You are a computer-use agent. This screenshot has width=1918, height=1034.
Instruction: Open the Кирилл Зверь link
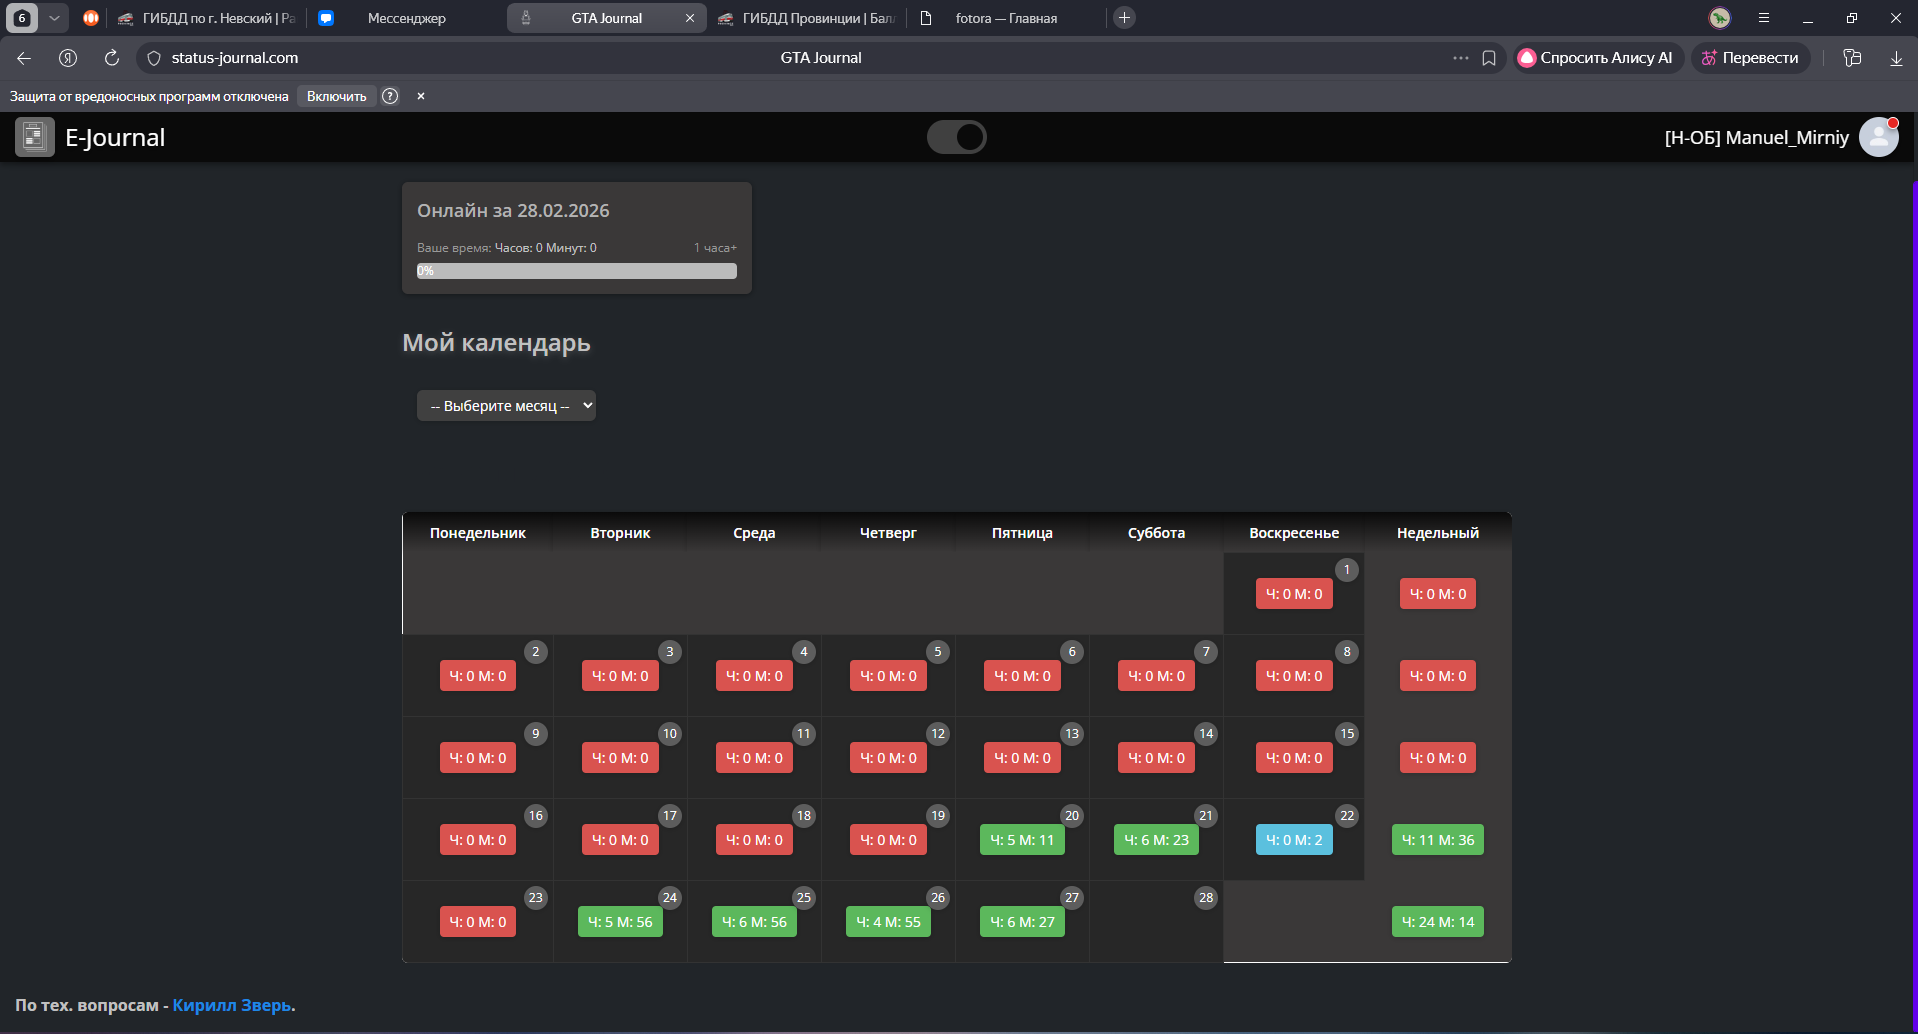click(232, 1005)
